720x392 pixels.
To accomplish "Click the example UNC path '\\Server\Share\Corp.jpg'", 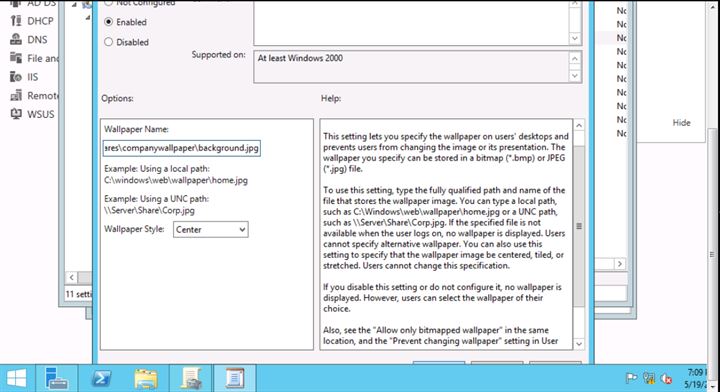I will tap(149, 210).
